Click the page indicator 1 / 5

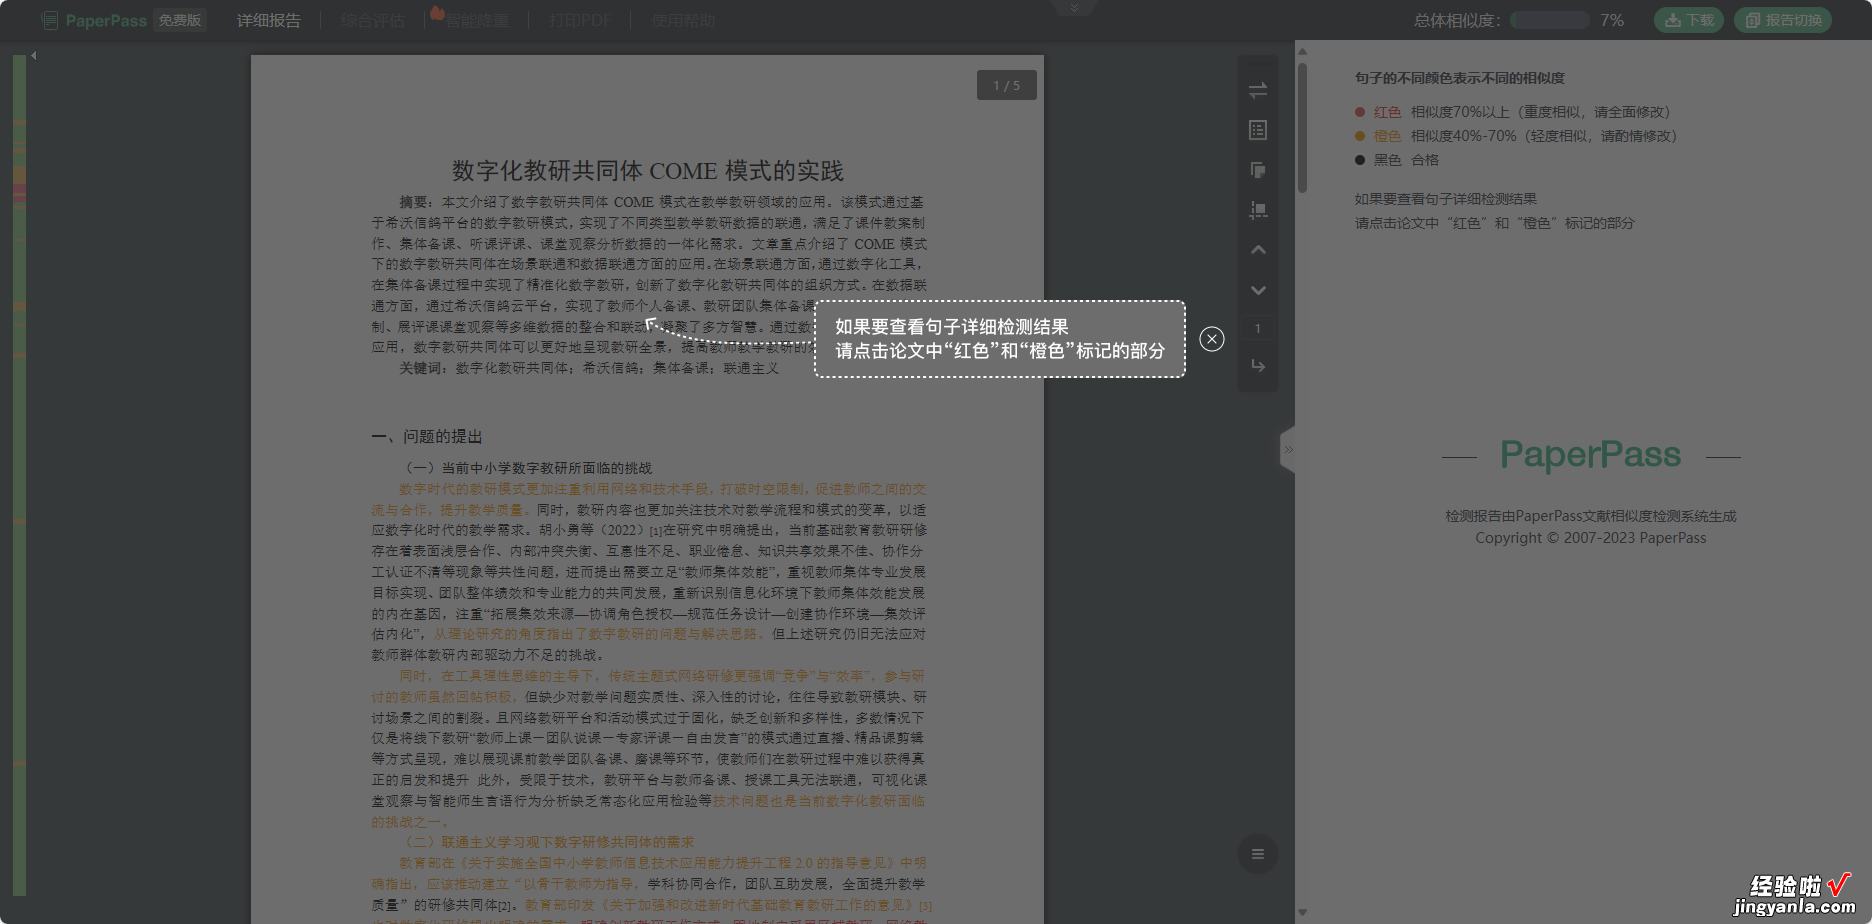[1006, 85]
